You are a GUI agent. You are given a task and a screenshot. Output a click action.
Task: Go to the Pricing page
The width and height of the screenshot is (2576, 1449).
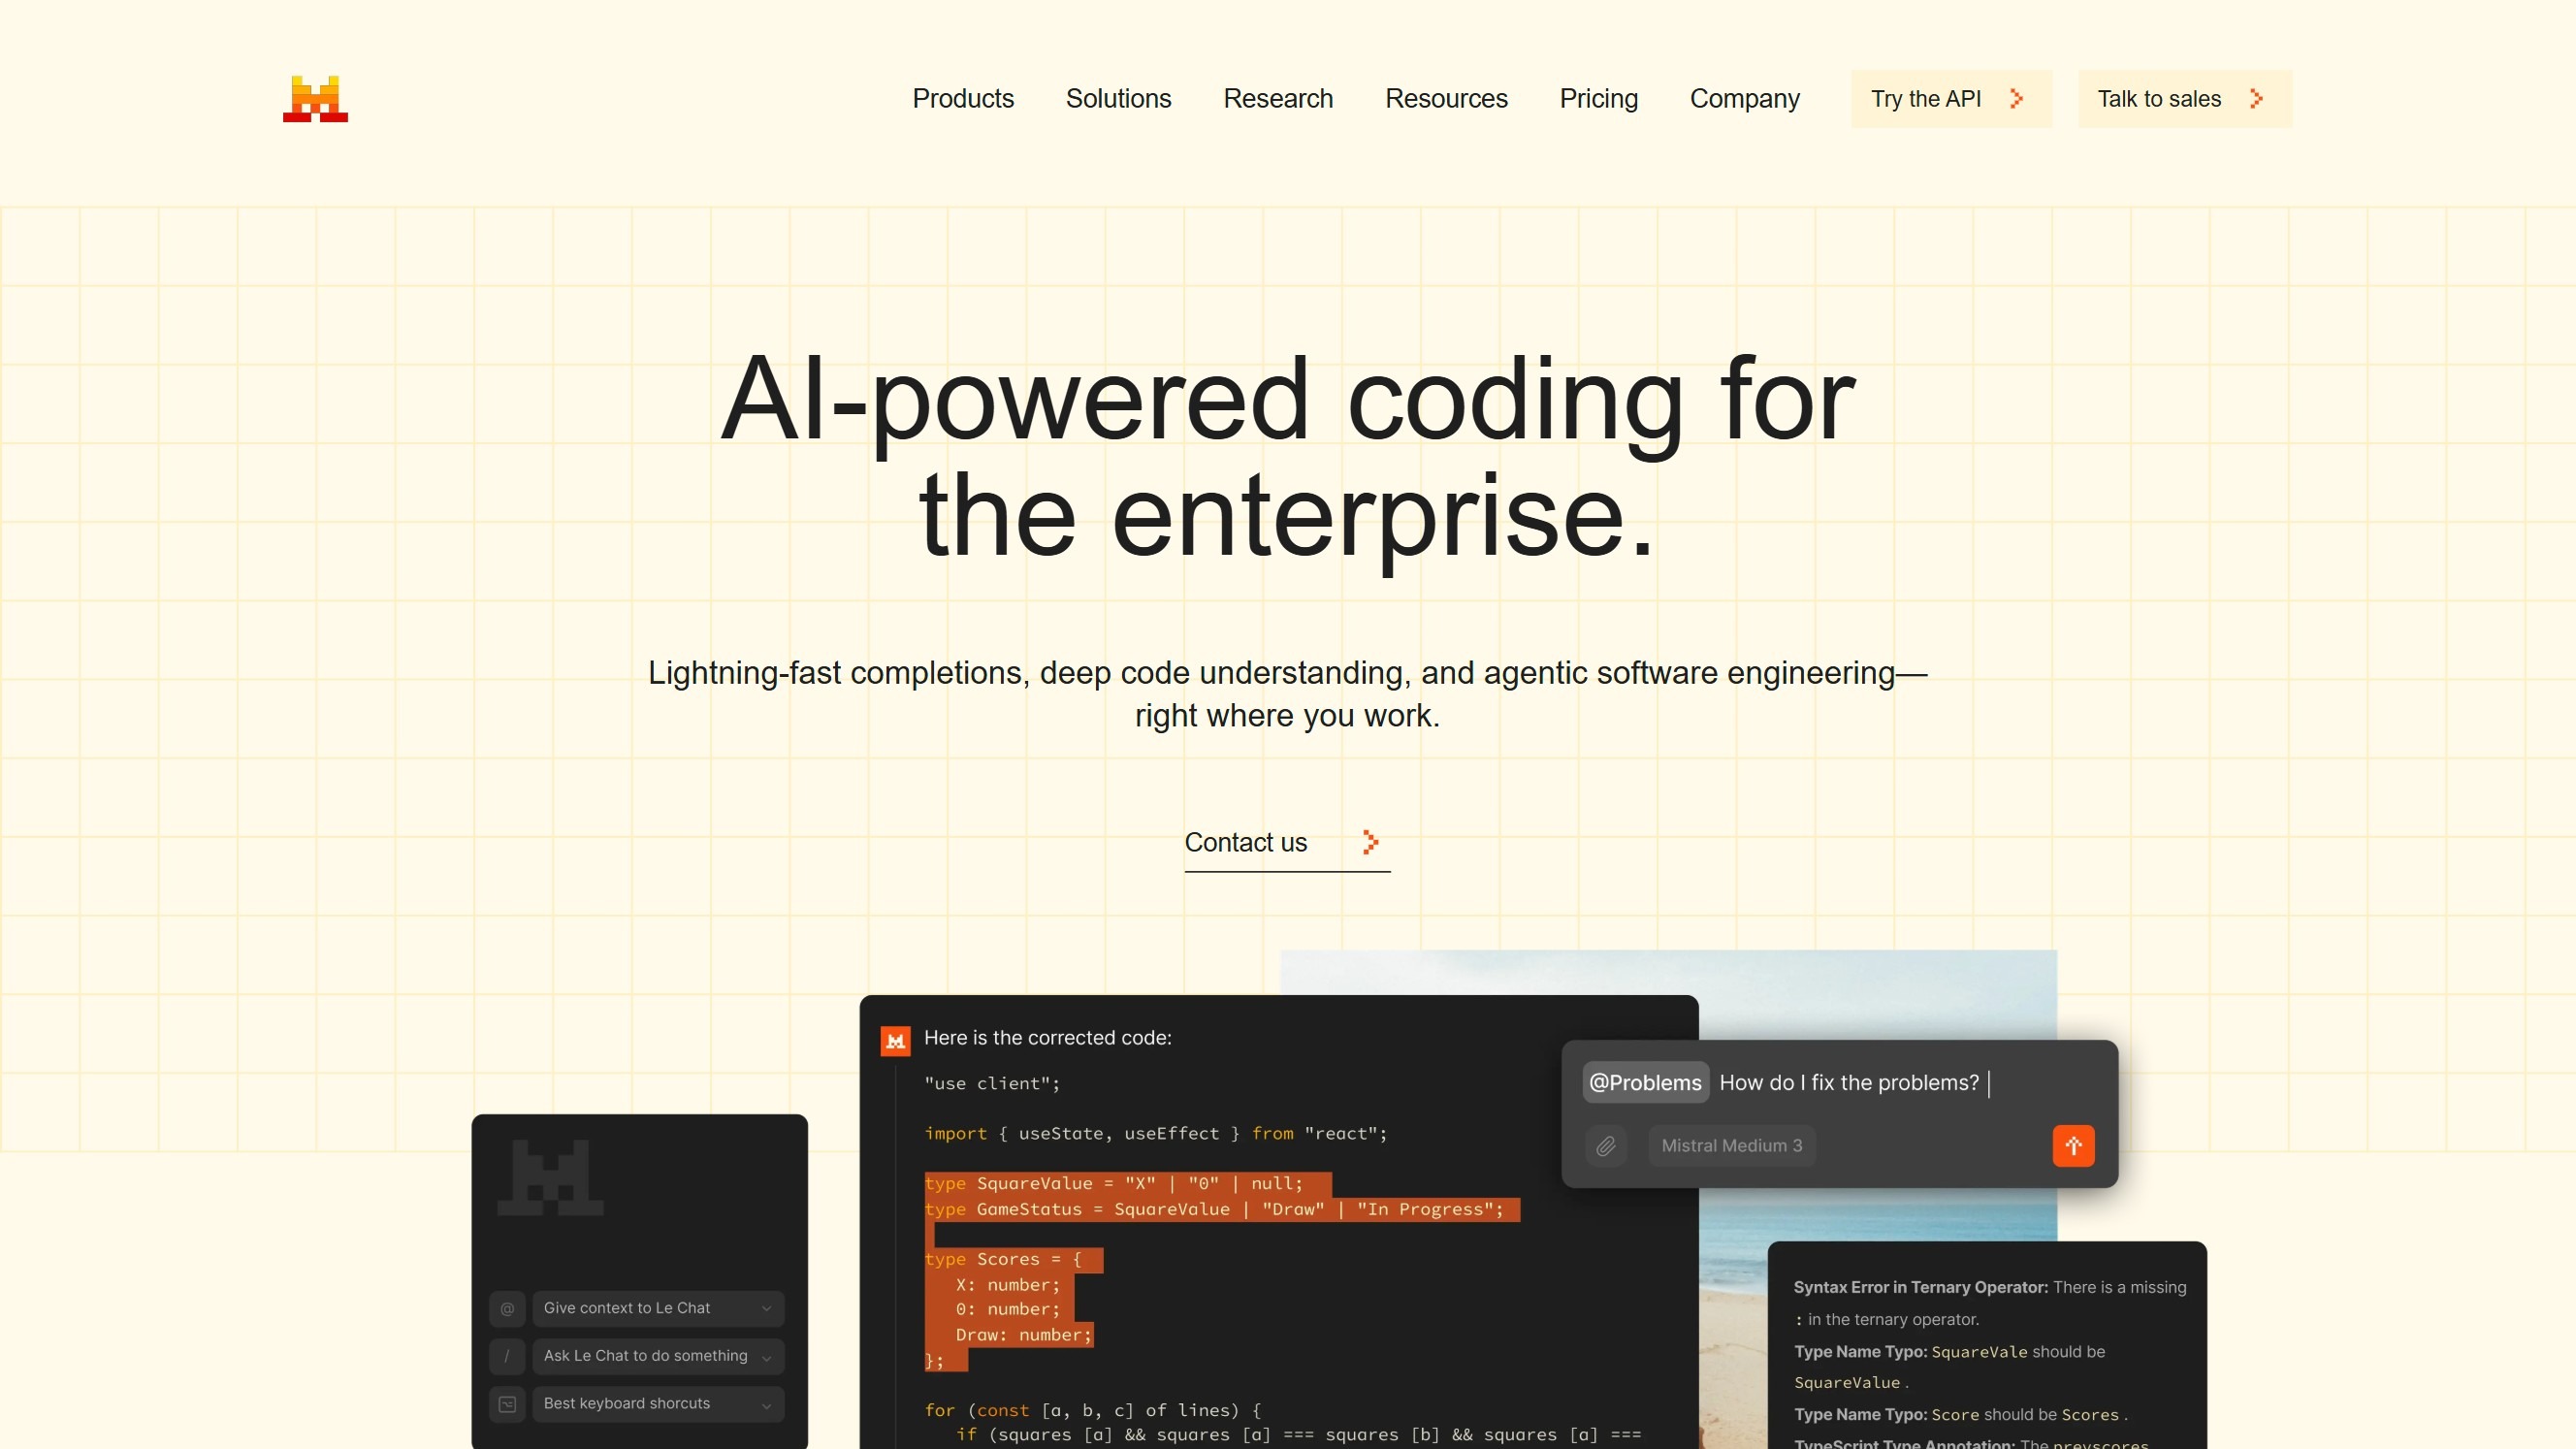[x=1598, y=98]
